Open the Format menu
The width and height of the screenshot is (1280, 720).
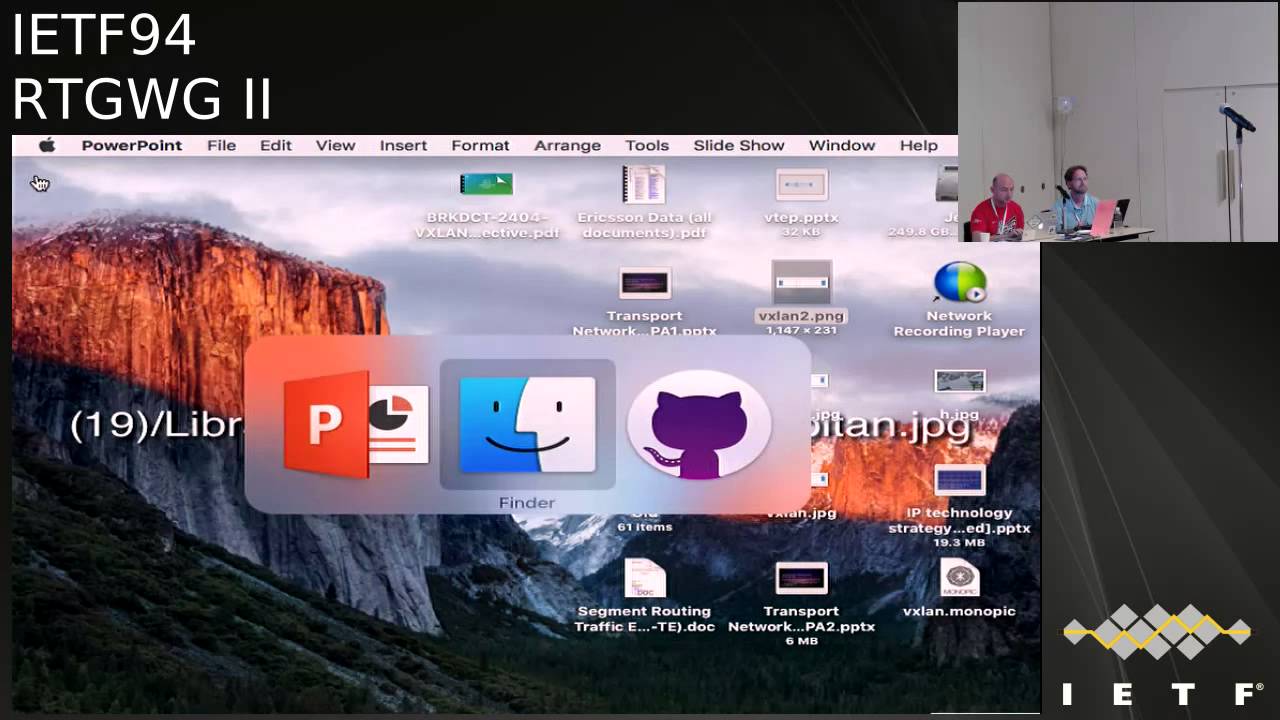(x=480, y=145)
